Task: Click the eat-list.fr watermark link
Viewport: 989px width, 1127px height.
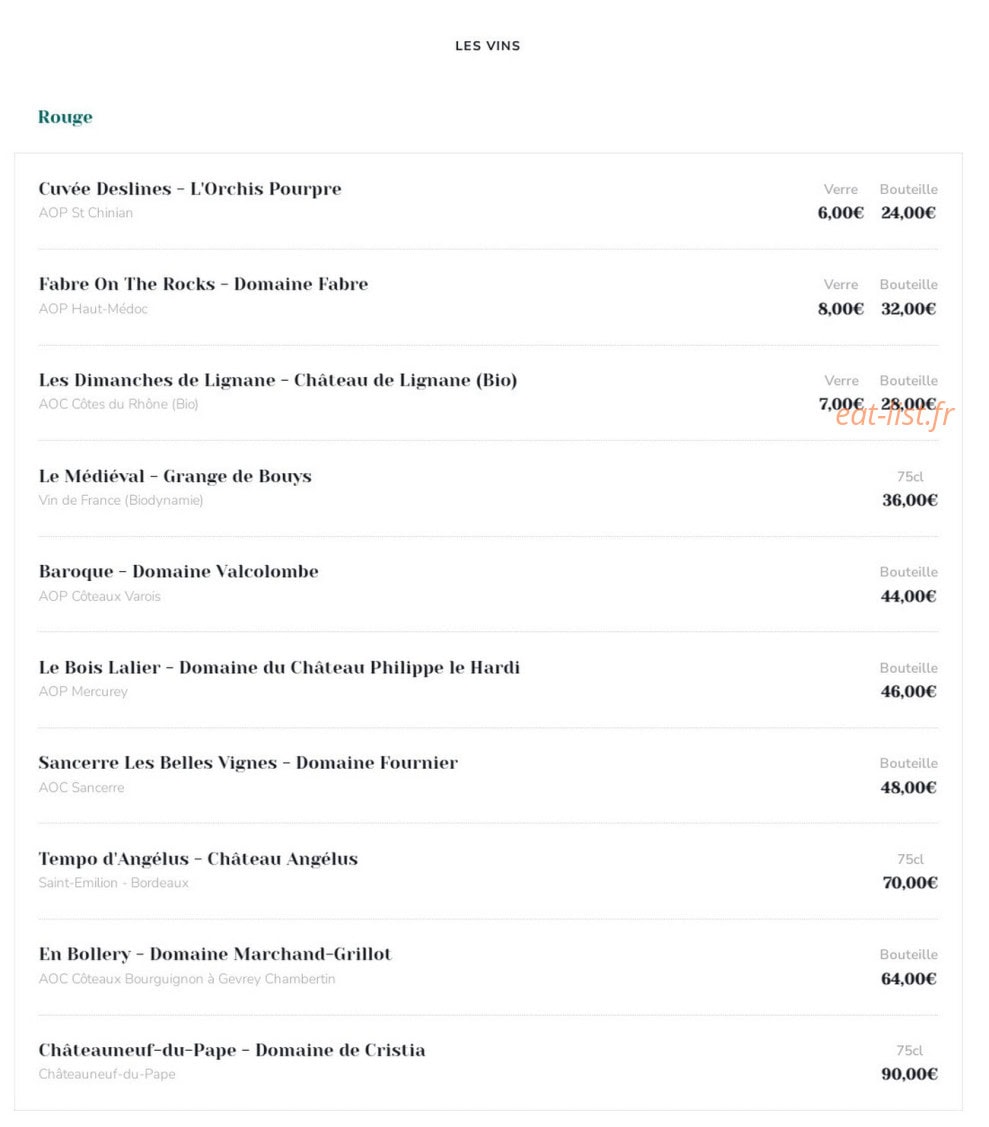Action: tap(895, 415)
